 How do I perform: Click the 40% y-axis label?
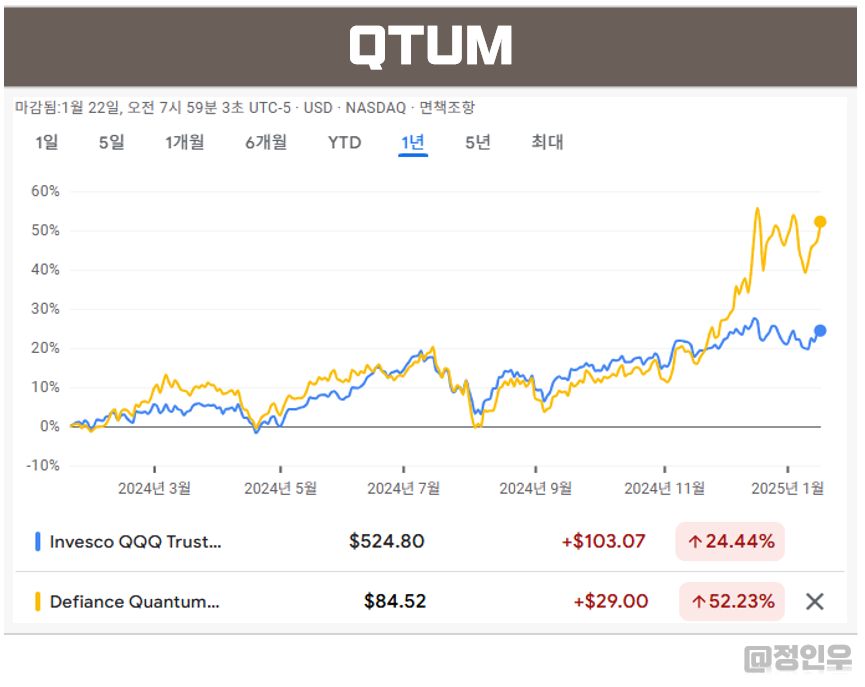45,270
